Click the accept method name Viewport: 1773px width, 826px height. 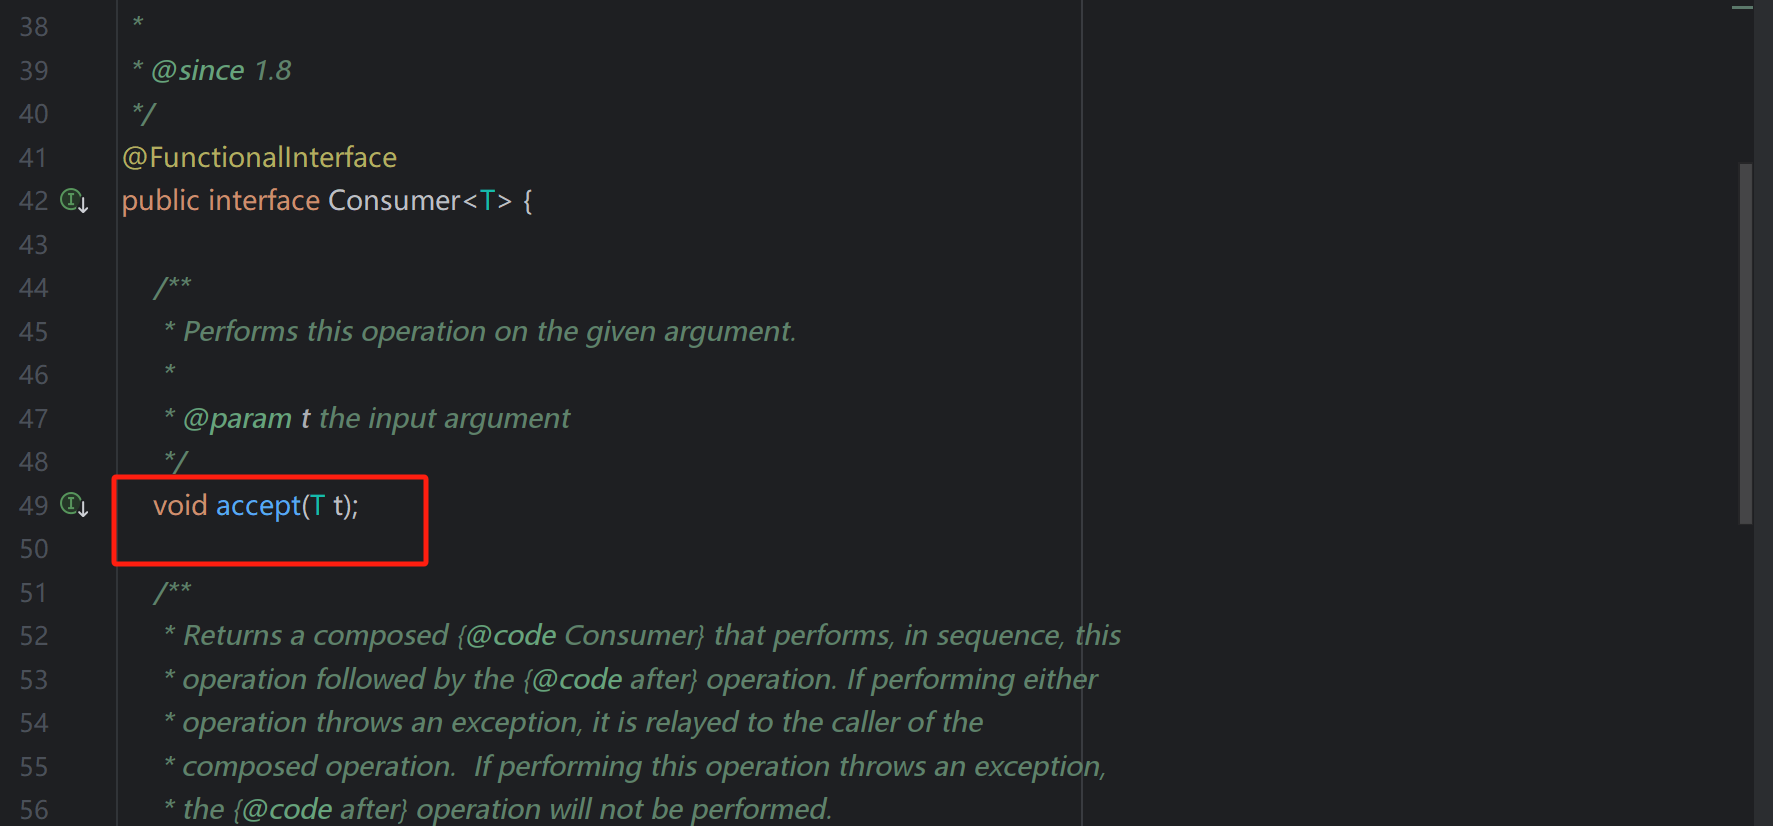(258, 506)
